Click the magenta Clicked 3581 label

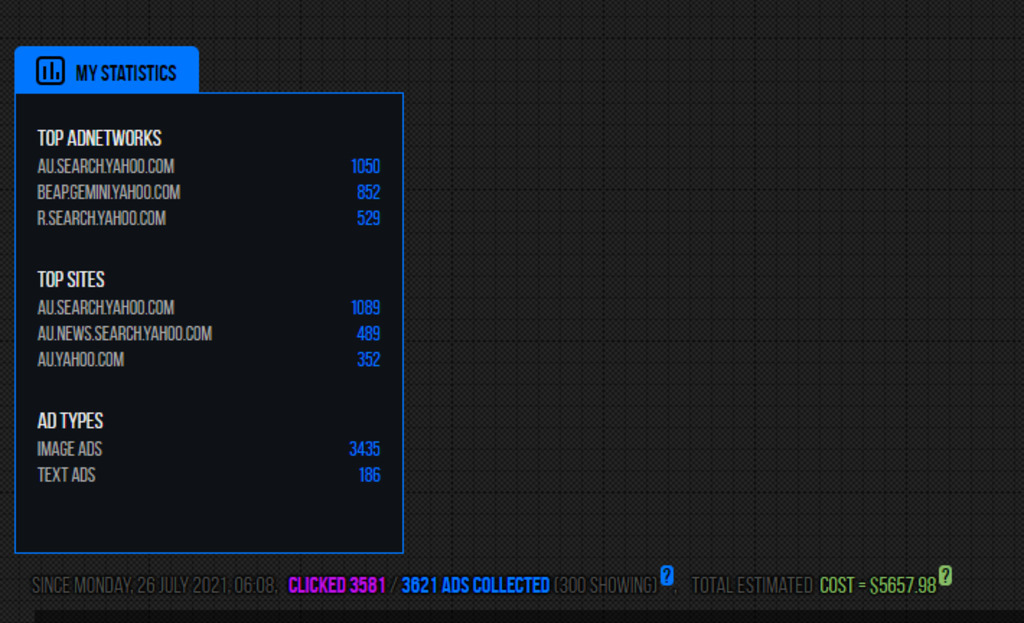tap(337, 585)
